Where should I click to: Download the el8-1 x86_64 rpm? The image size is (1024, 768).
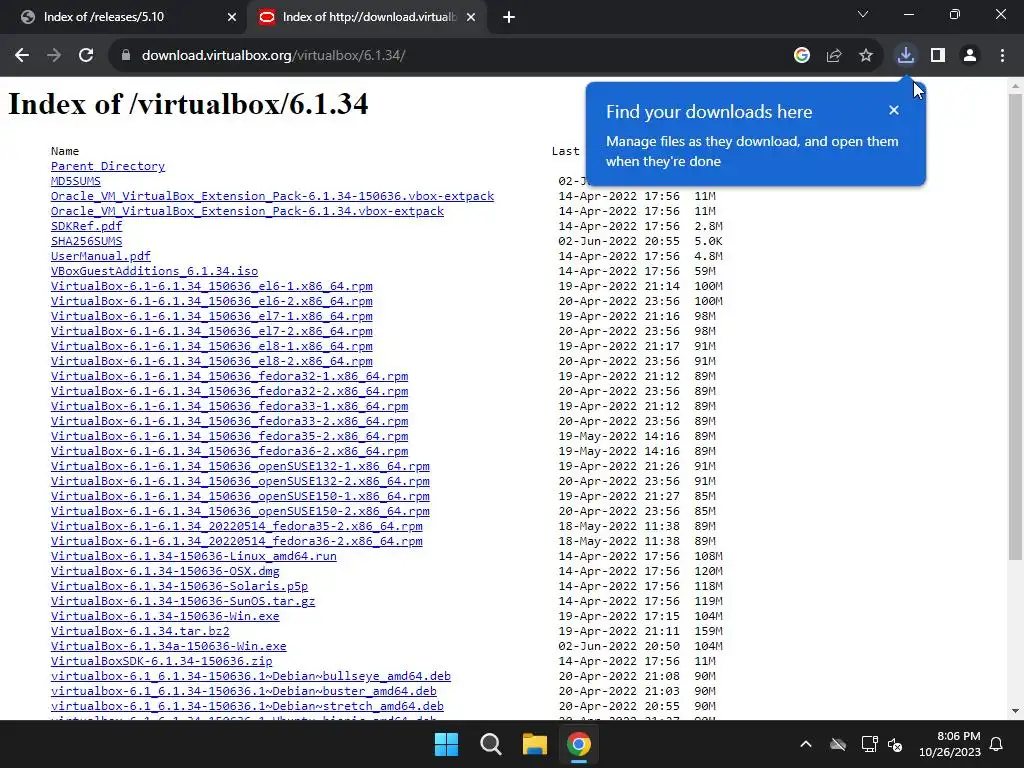[212, 346]
